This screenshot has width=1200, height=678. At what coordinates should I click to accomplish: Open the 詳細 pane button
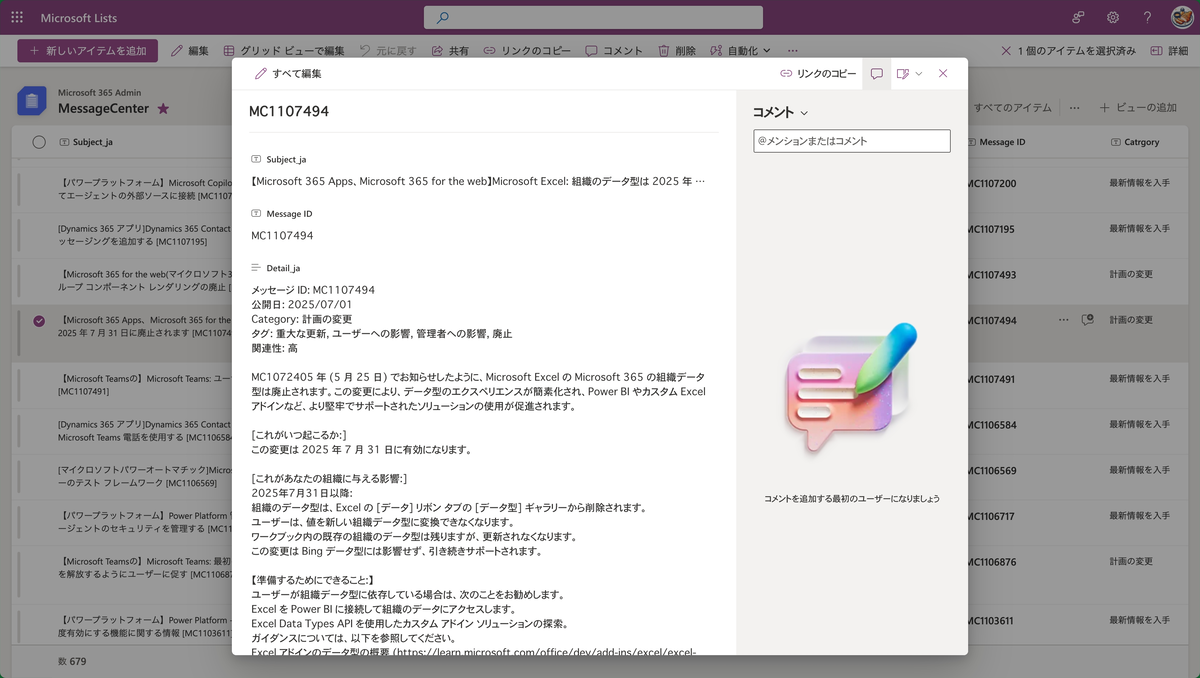coord(1169,50)
